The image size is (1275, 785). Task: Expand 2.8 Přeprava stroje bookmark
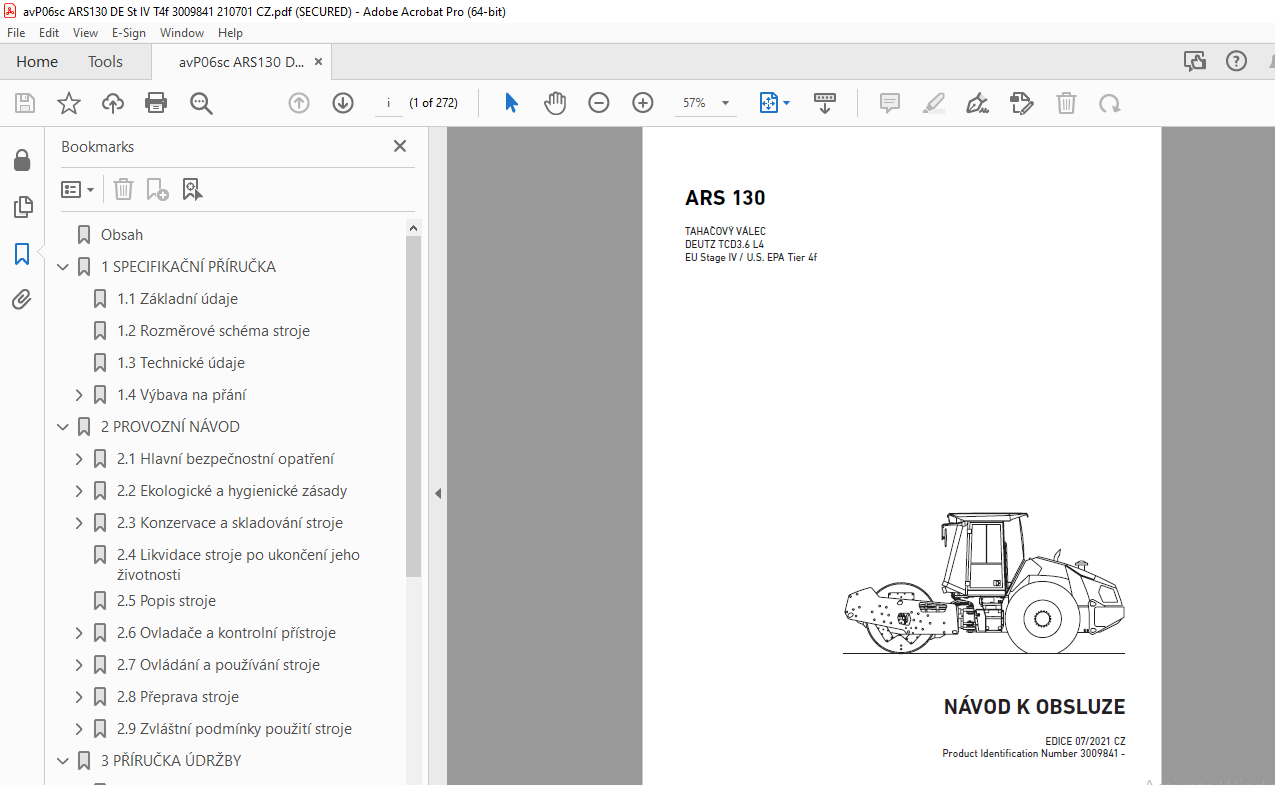coord(80,697)
